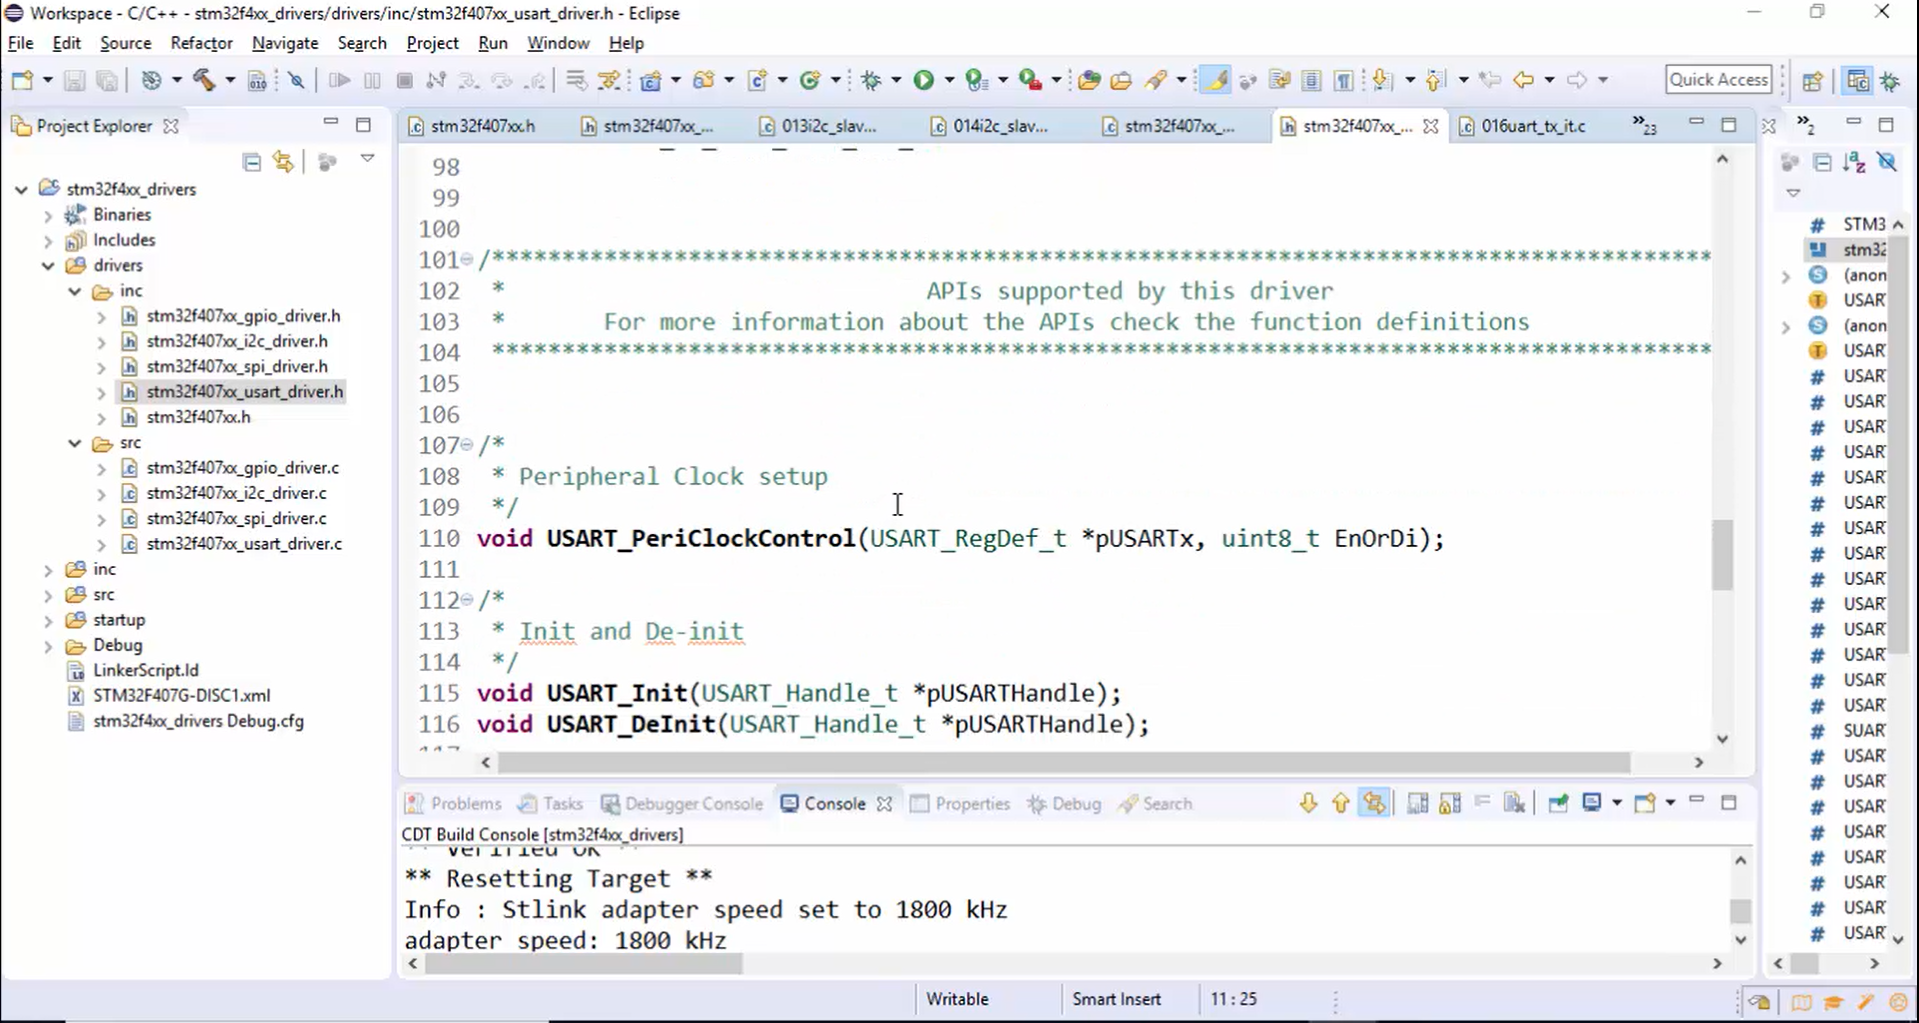Image resolution: width=1919 pixels, height=1023 pixels.
Task: Close the active usart_driver.h editor tab
Action: [1431, 126]
